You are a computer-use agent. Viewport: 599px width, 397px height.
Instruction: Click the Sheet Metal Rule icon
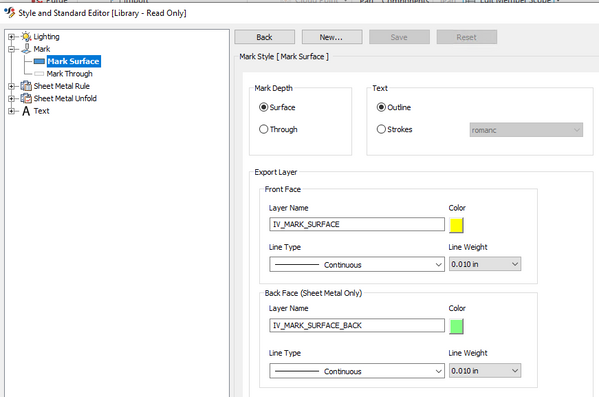[26, 86]
